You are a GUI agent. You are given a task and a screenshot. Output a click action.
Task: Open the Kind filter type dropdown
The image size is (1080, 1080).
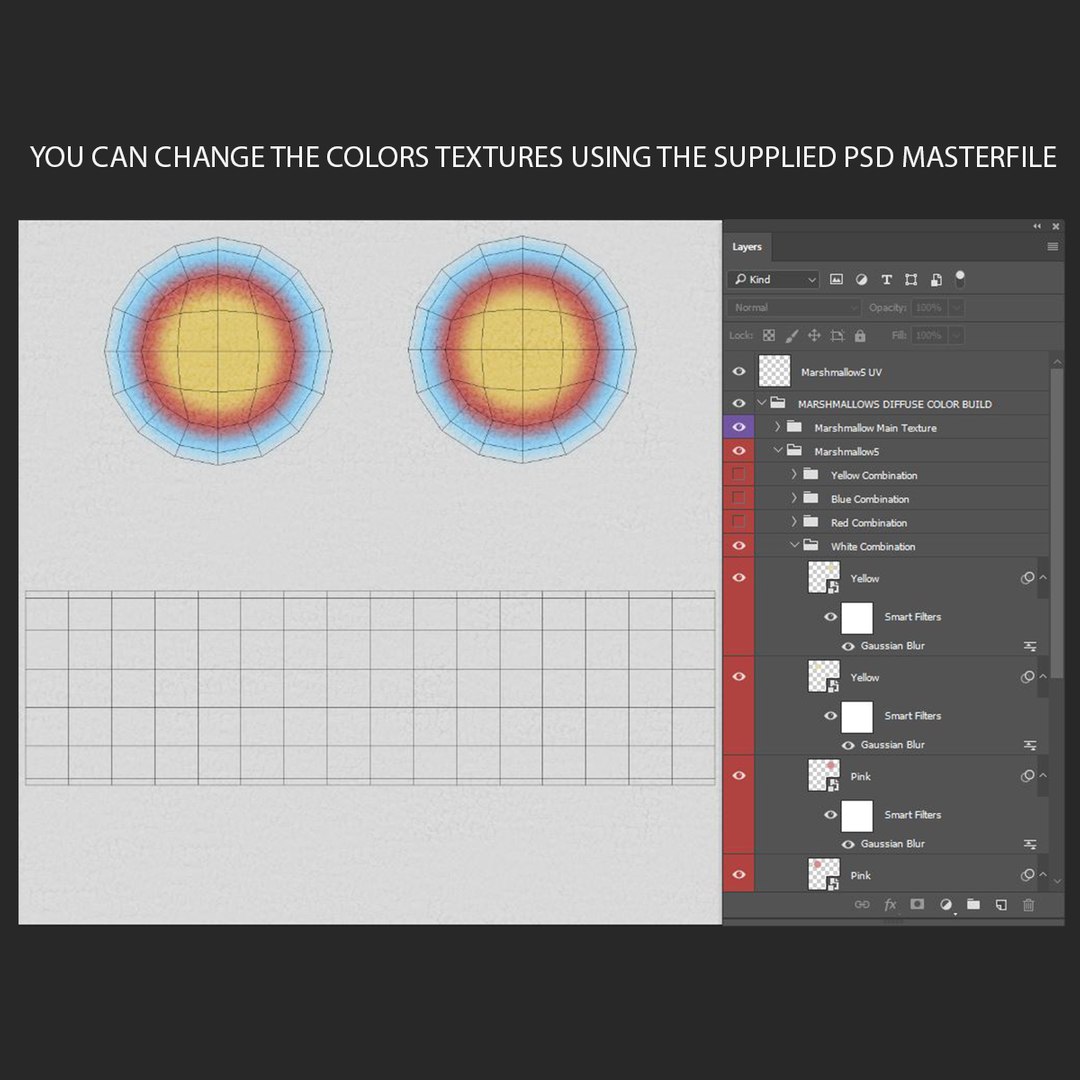(773, 279)
